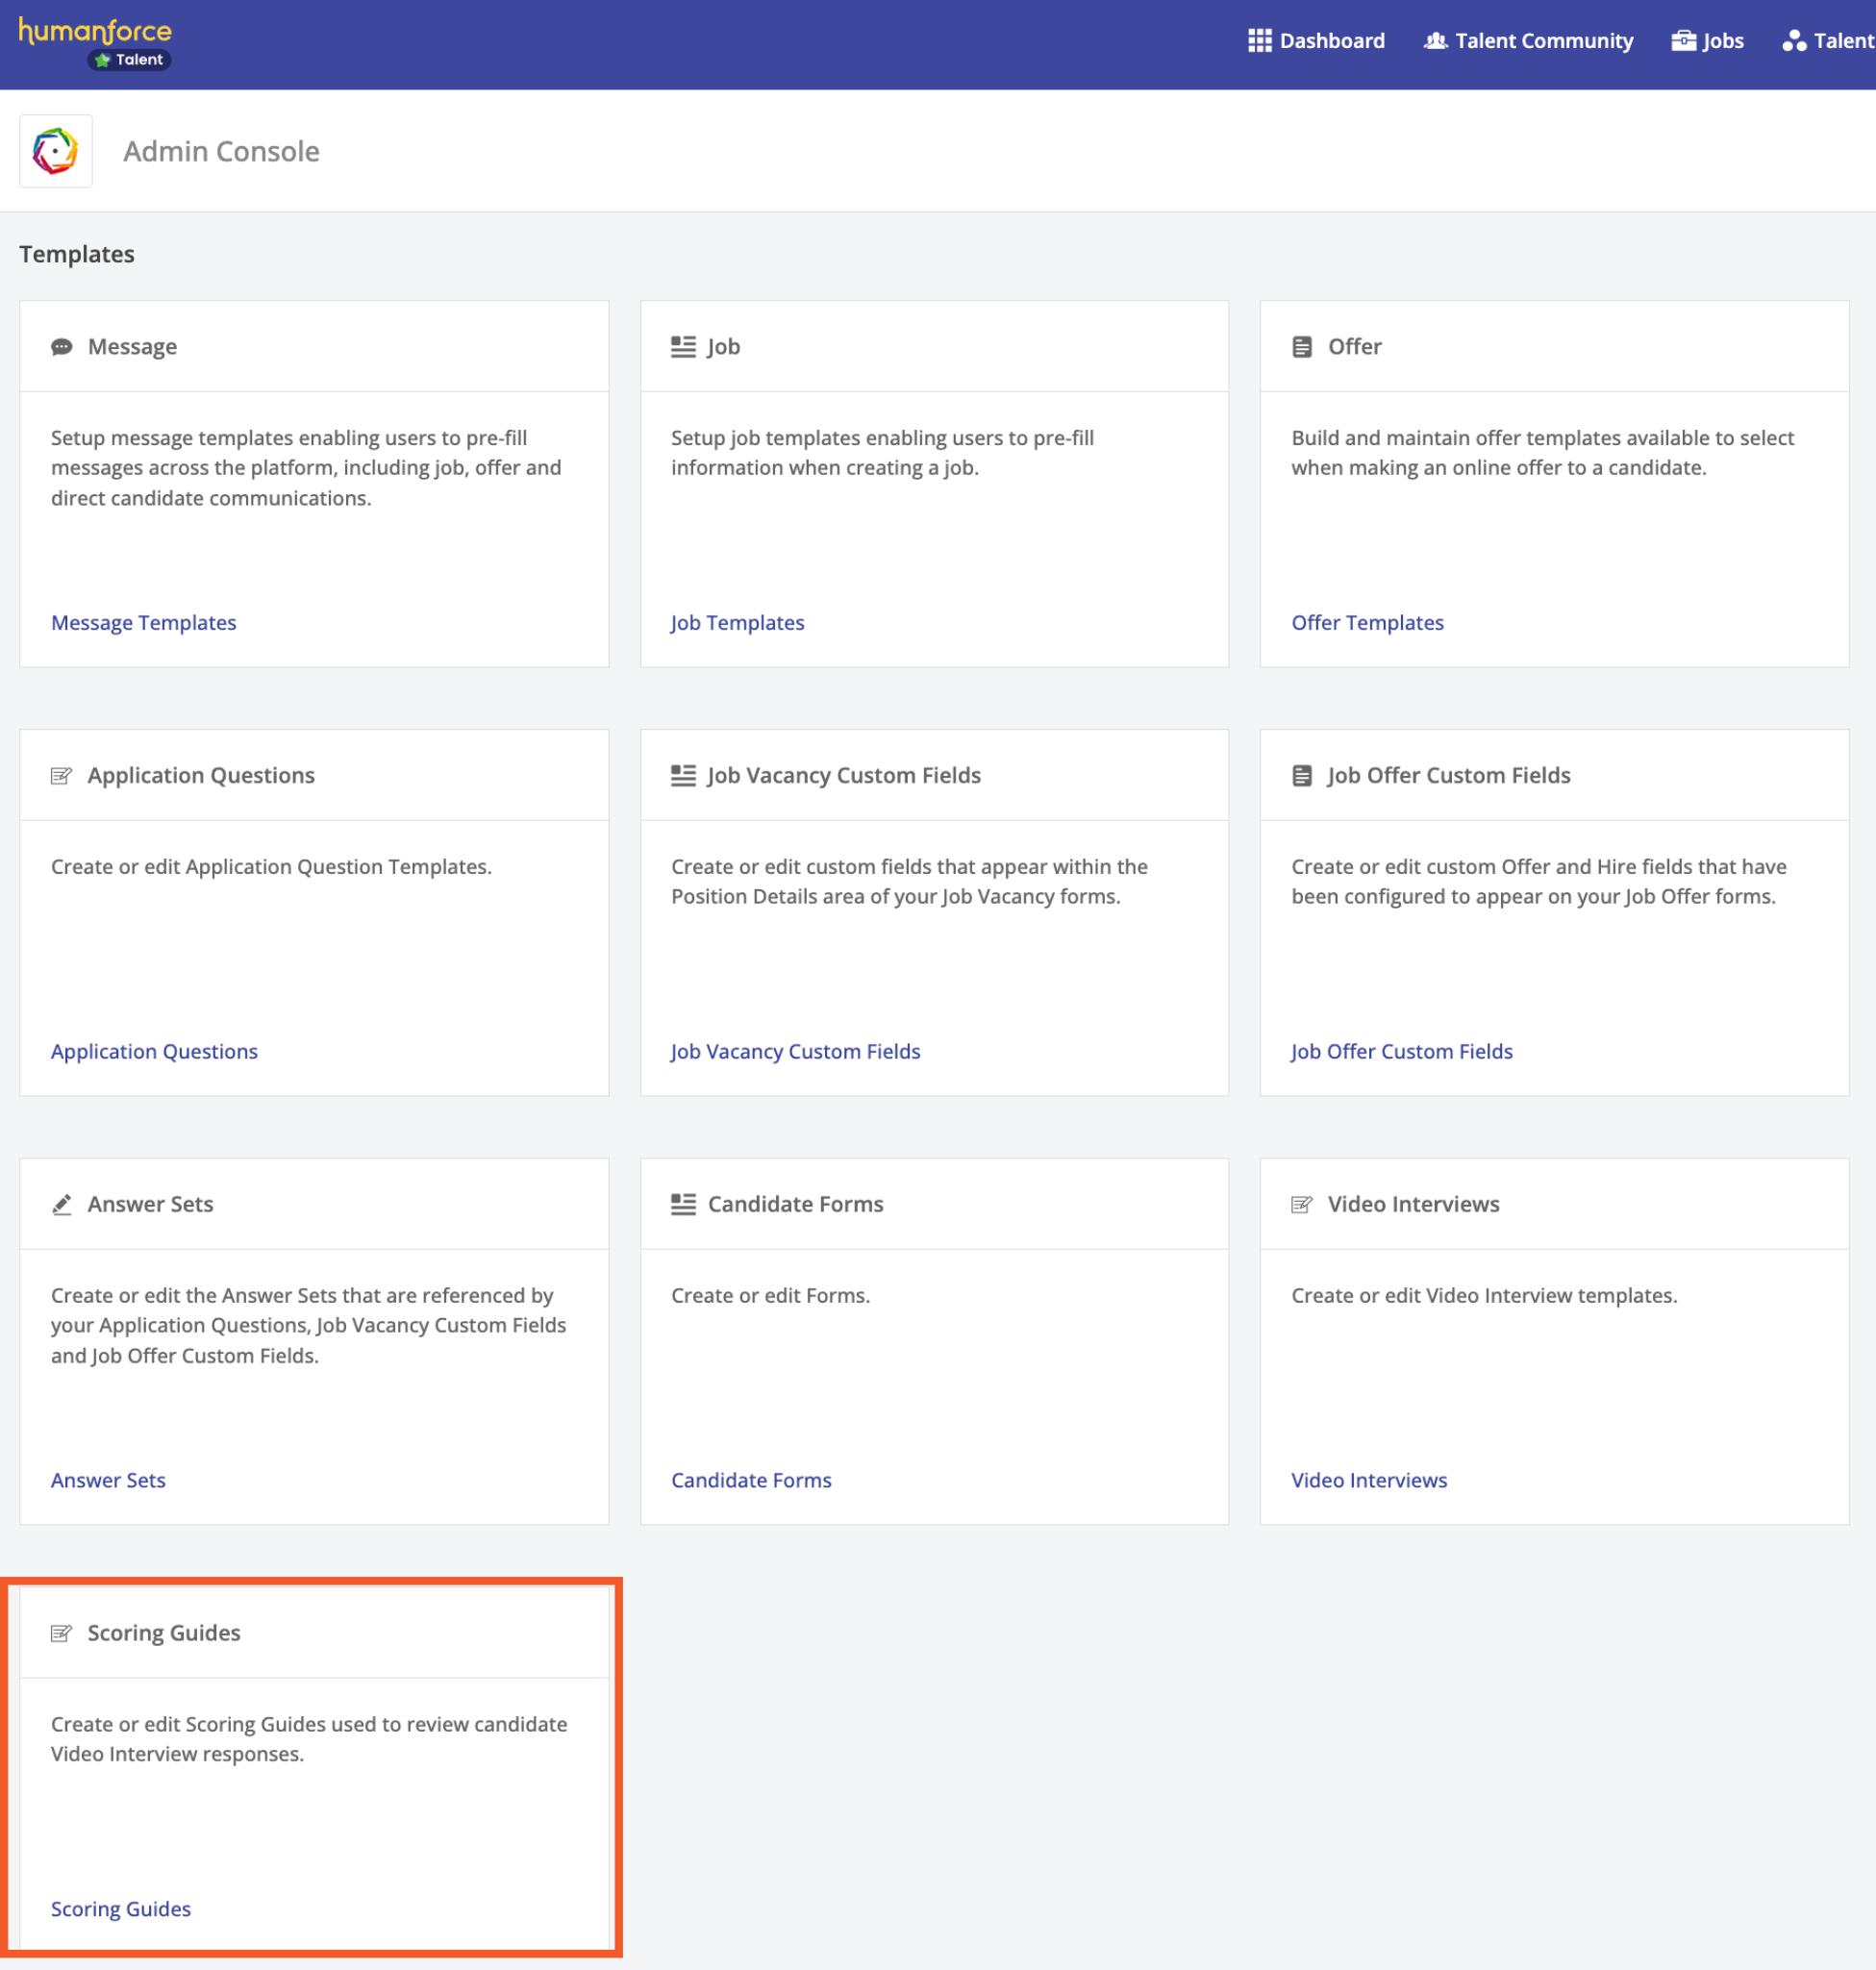Open the Scoring Guides link
The height and width of the screenshot is (1970, 1876).
coord(121,1910)
